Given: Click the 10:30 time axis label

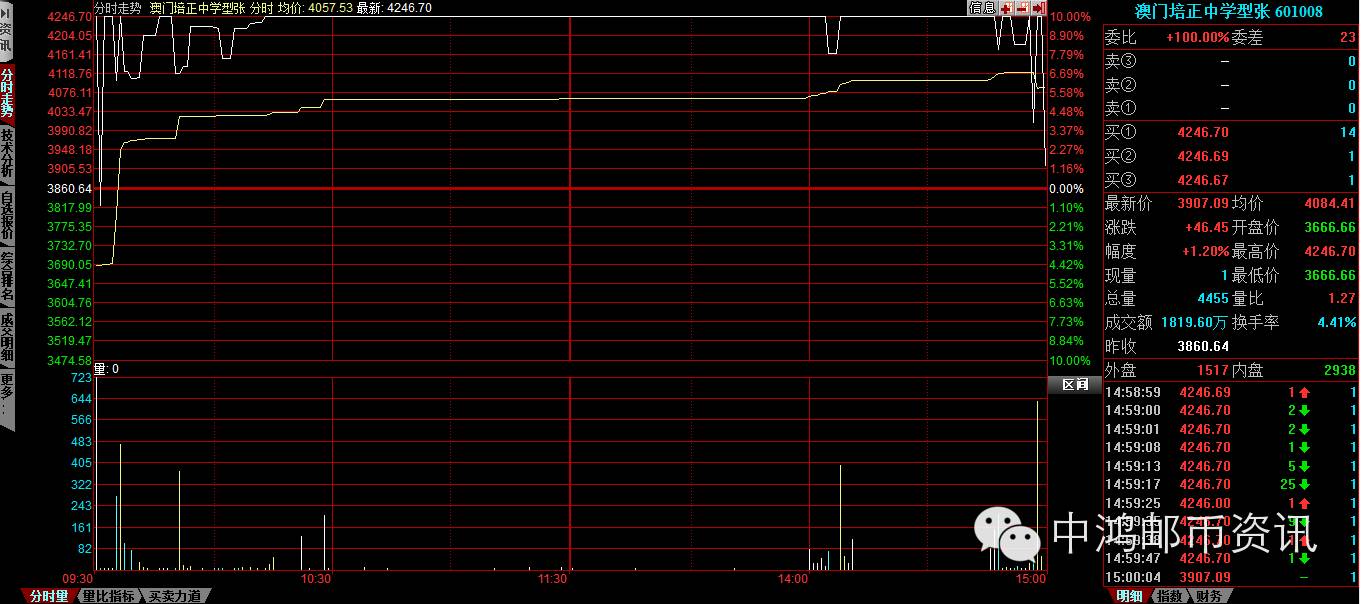Looking at the screenshot, I should 315,579.
